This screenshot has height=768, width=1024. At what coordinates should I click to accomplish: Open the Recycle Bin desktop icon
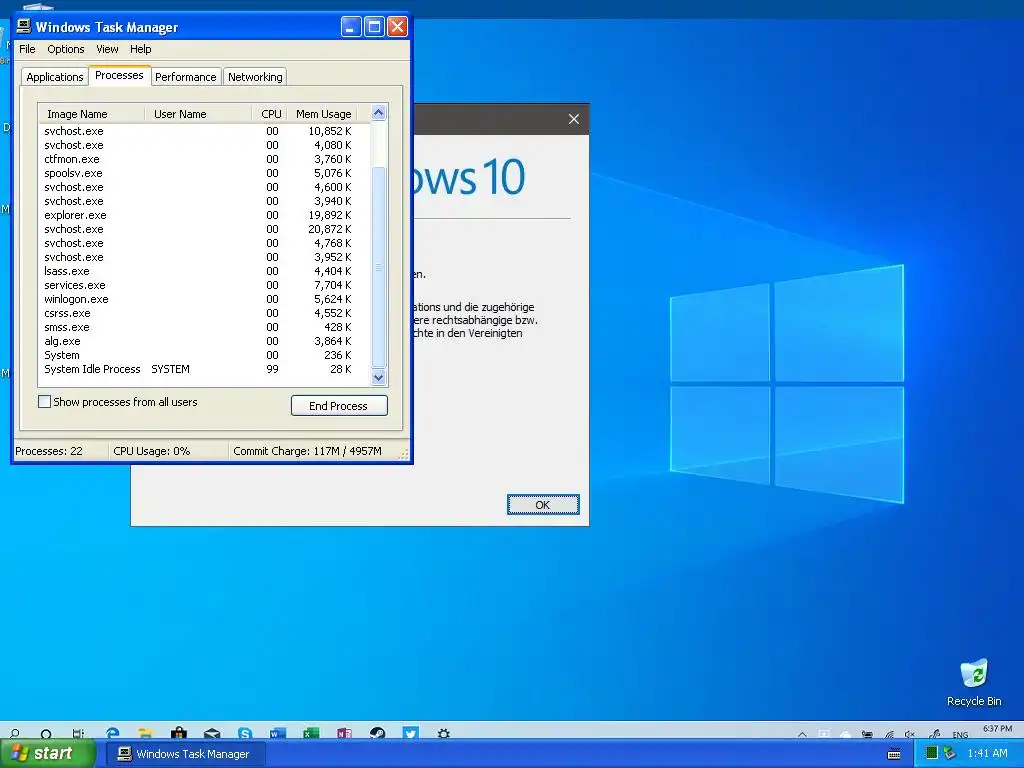click(974, 682)
